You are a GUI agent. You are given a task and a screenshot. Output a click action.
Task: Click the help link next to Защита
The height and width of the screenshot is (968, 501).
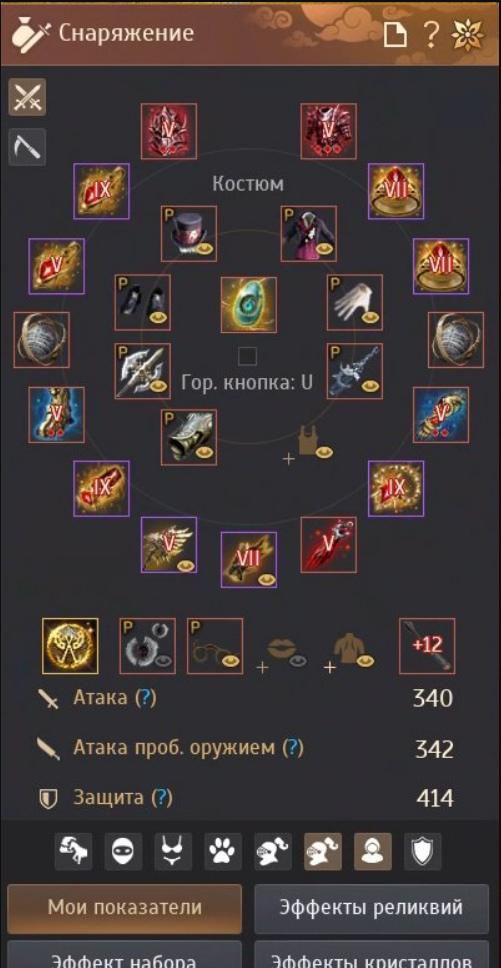162,798
